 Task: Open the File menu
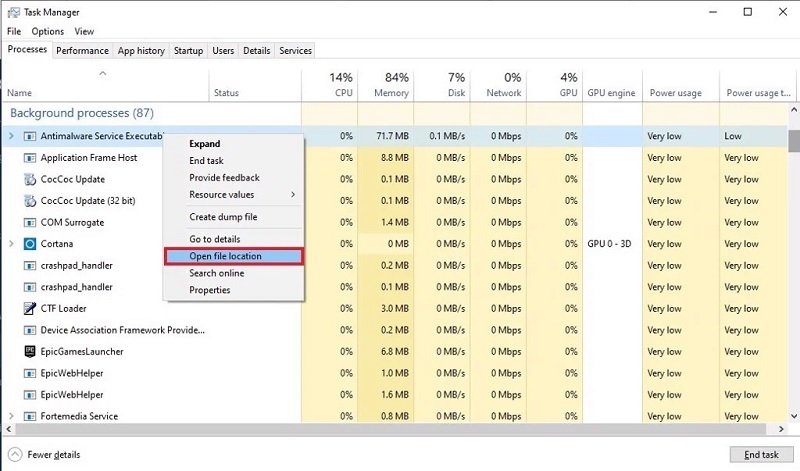point(14,31)
